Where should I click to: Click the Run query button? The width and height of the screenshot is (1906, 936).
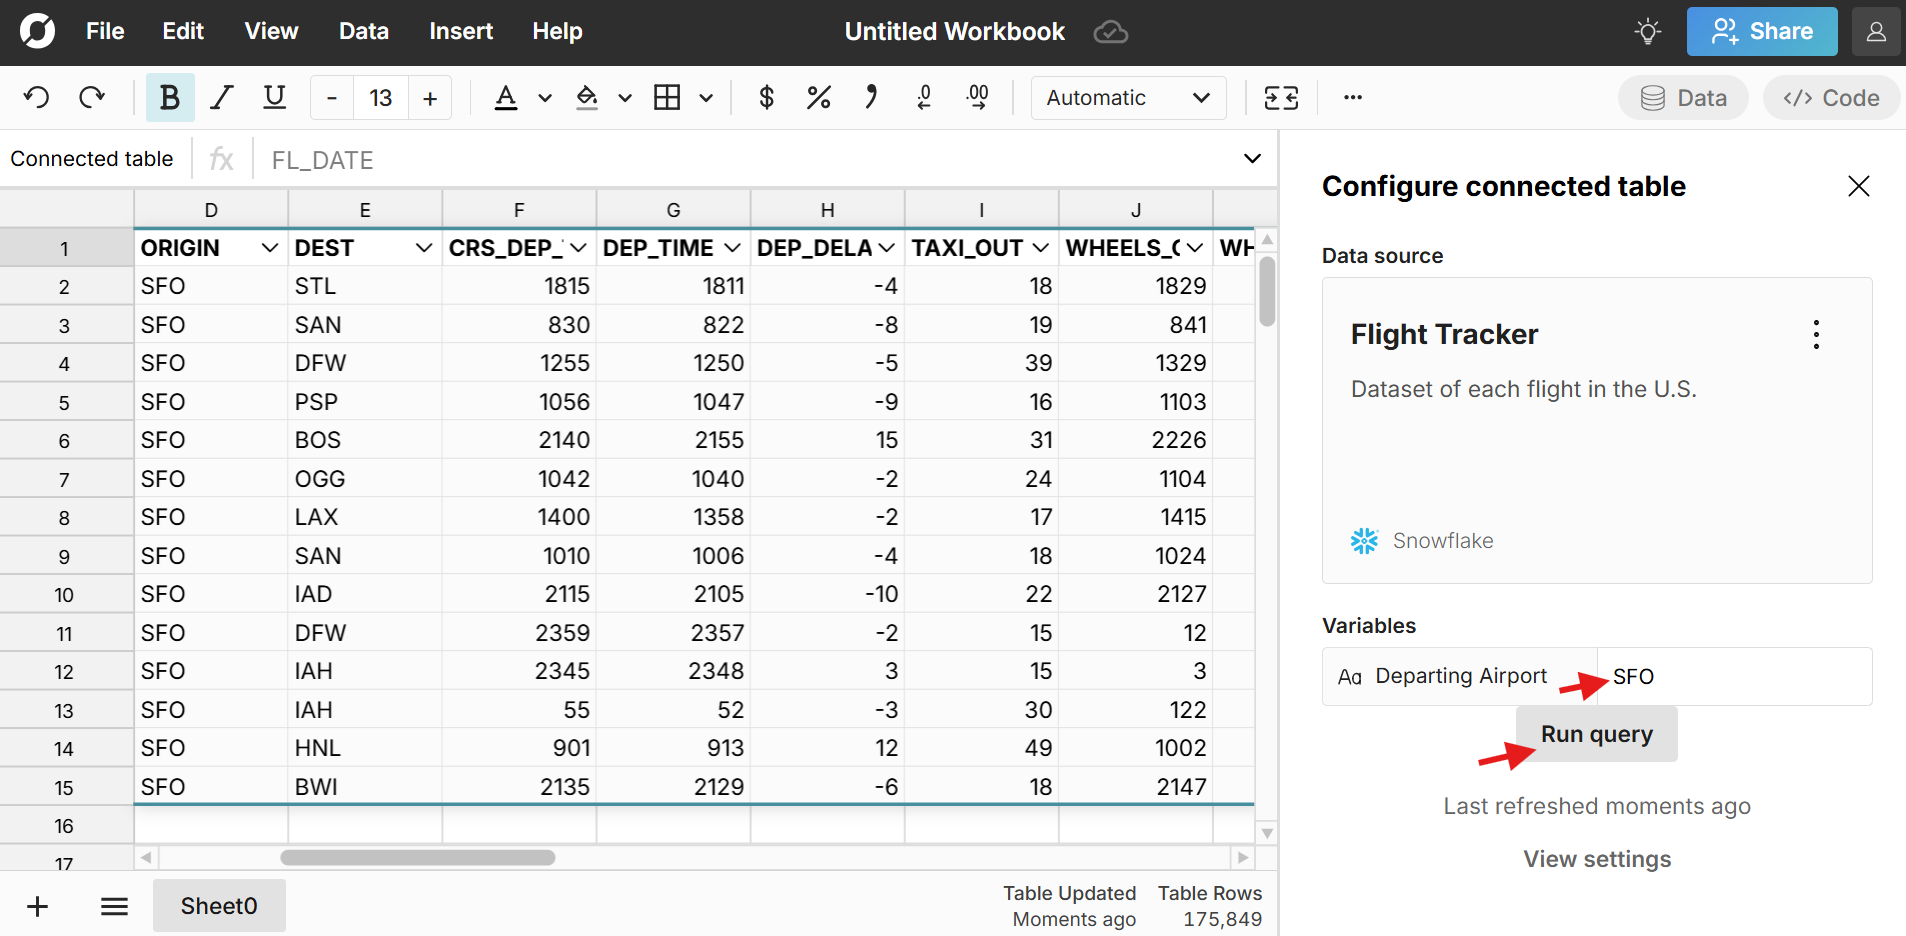click(x=1596, y=734)
